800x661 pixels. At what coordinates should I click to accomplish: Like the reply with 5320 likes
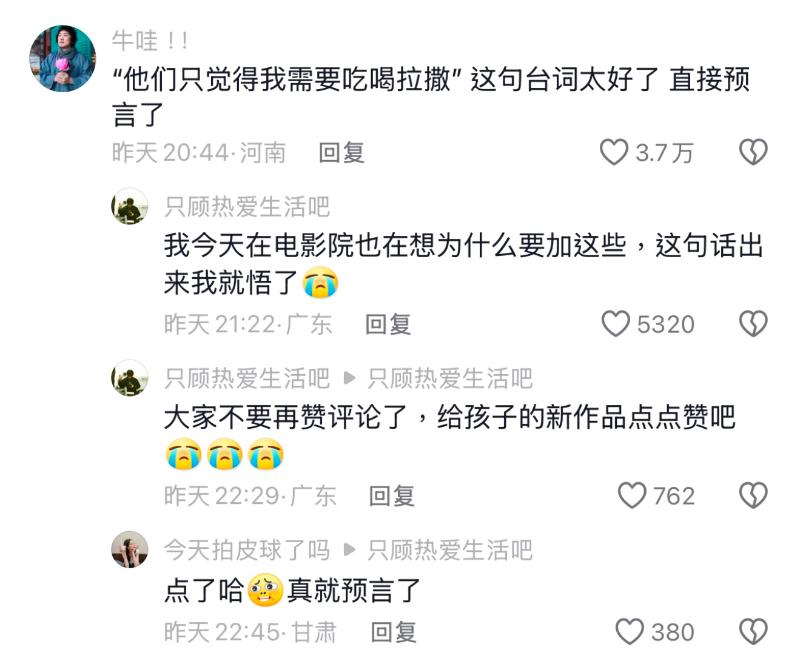(615, 324)
